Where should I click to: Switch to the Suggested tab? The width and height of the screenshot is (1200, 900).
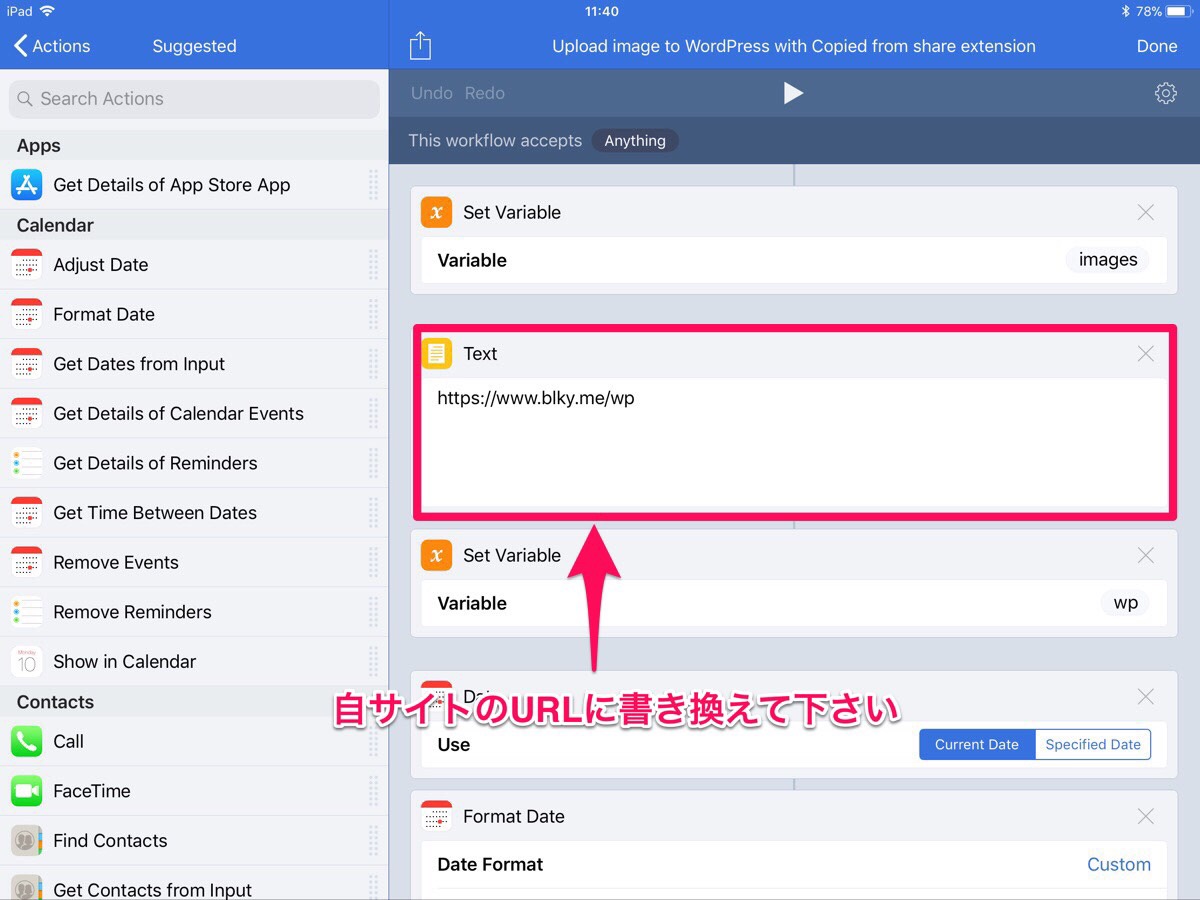coord(194,46)
